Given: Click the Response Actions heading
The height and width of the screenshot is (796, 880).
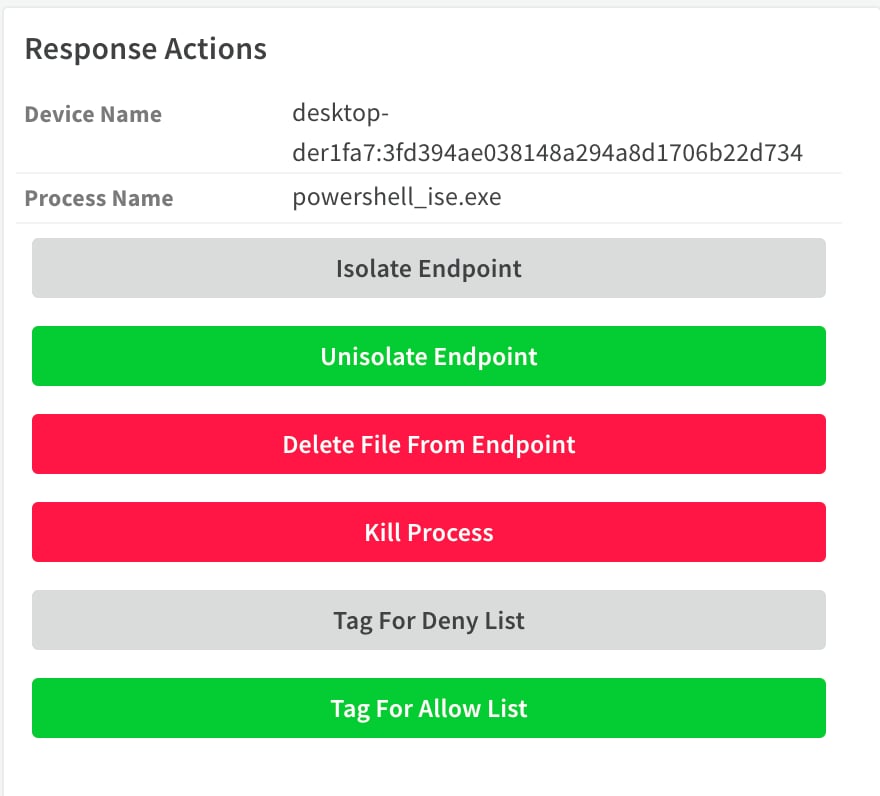Looking at the screenshot, I should pos(146,49).
